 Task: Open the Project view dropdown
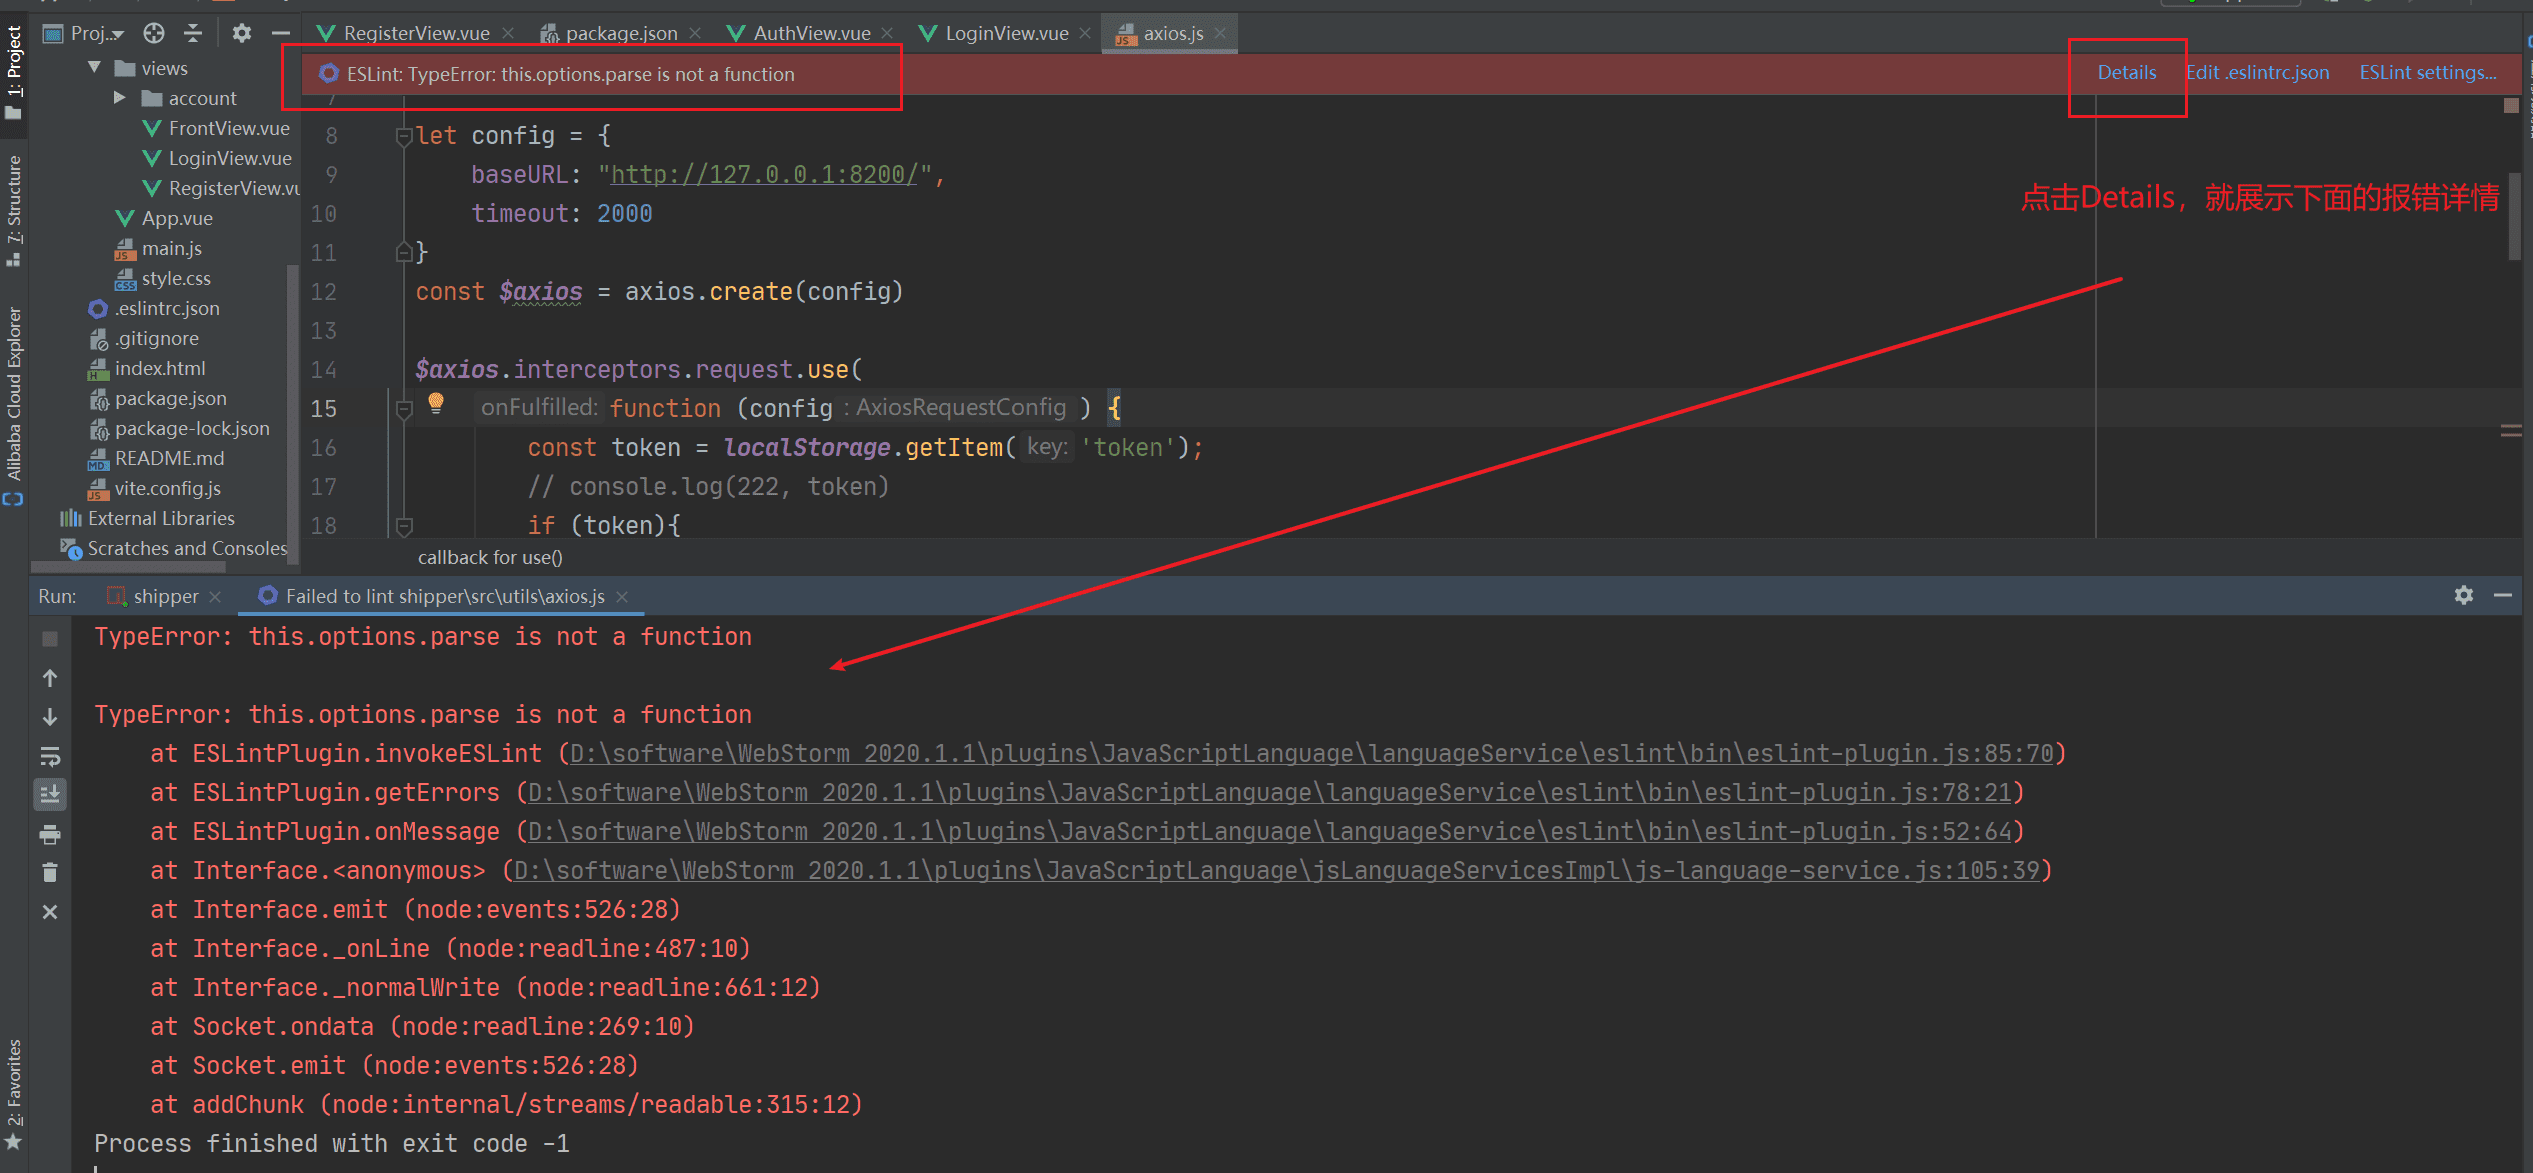pyautogui.click(x=97, y=33)
